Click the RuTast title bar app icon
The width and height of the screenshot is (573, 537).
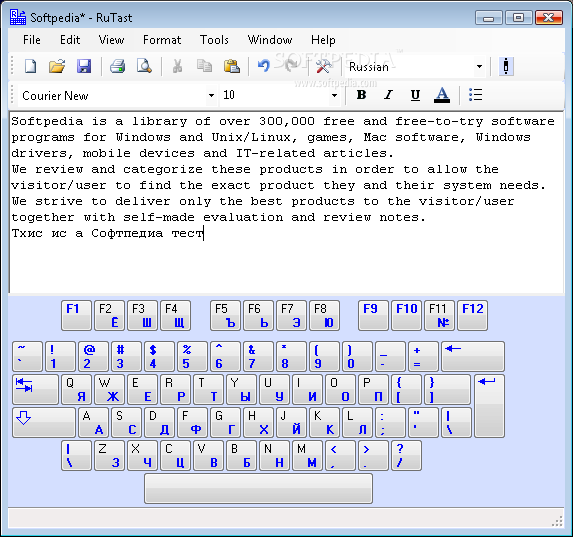coord(18,17)
